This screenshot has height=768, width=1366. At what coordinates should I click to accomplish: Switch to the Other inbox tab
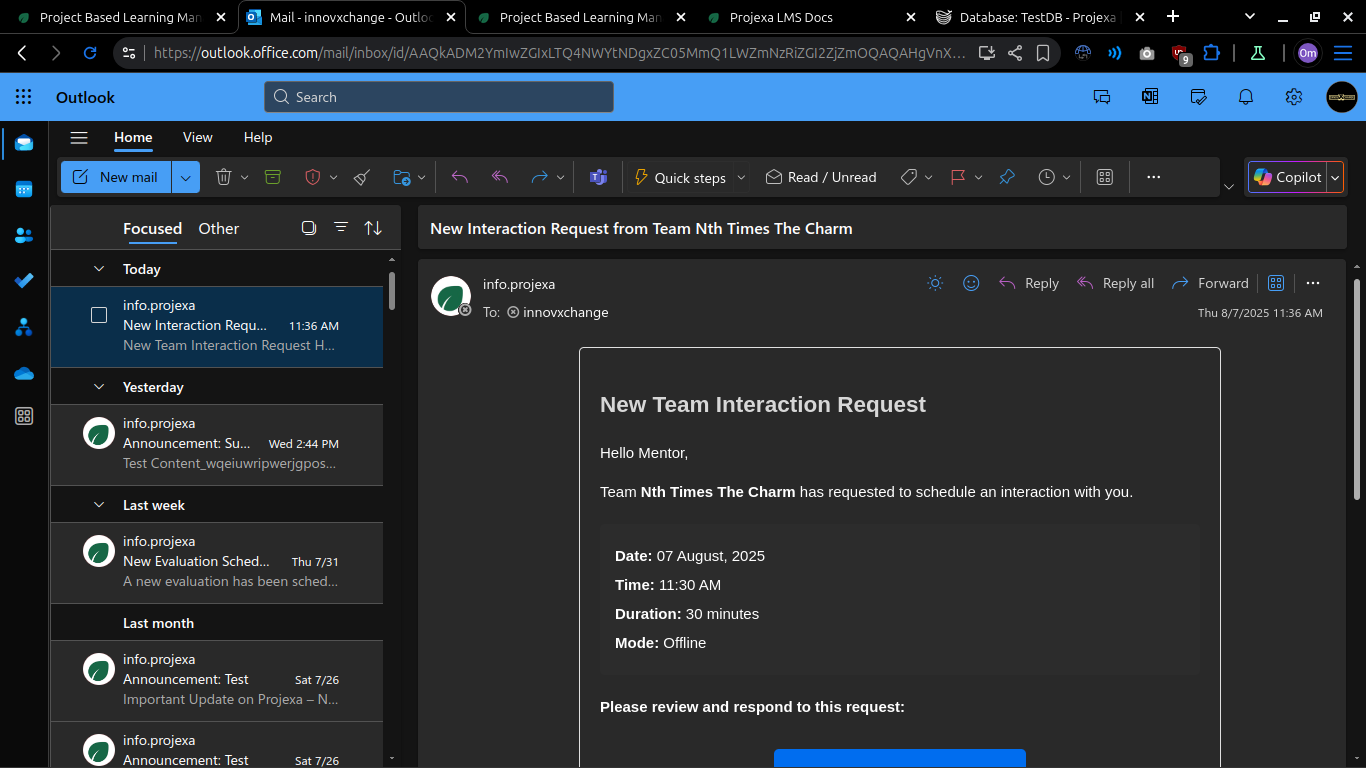(x=218, y=228)
